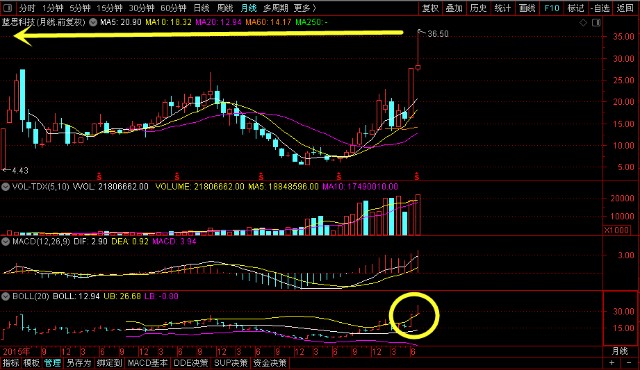
Task: Open F10 company information
Action: point(552,8)
